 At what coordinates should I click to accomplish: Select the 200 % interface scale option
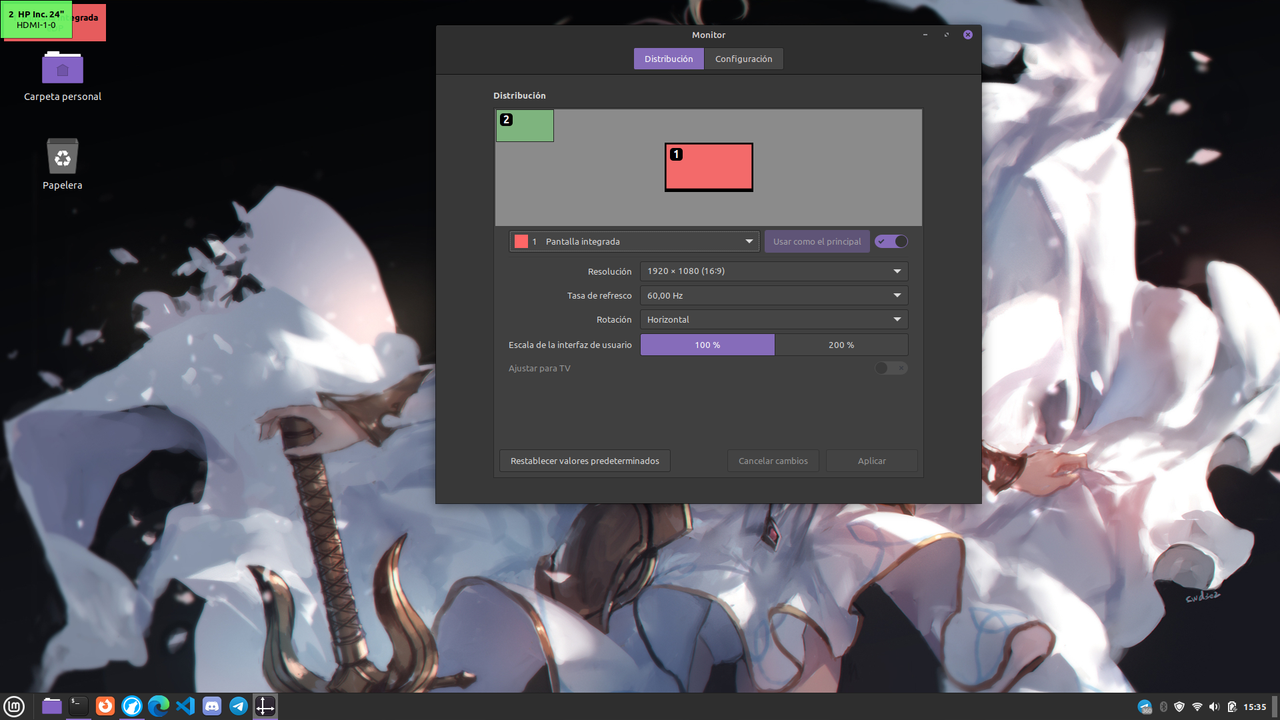point(841,344)
